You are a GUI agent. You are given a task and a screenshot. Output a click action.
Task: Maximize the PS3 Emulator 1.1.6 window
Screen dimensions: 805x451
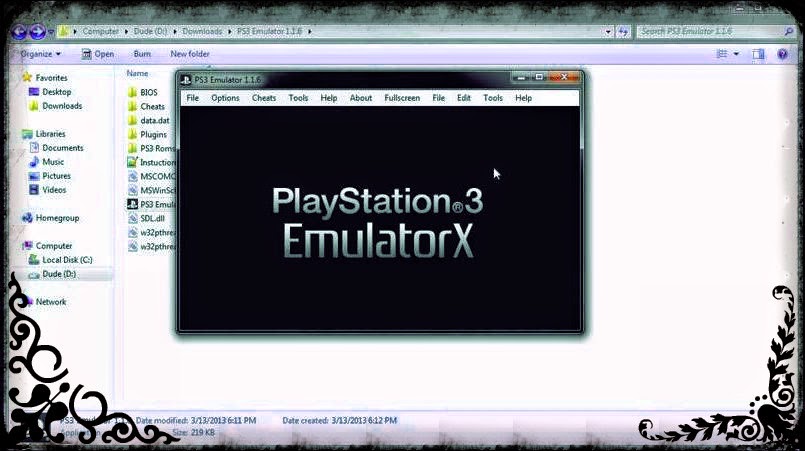(539, 77)
